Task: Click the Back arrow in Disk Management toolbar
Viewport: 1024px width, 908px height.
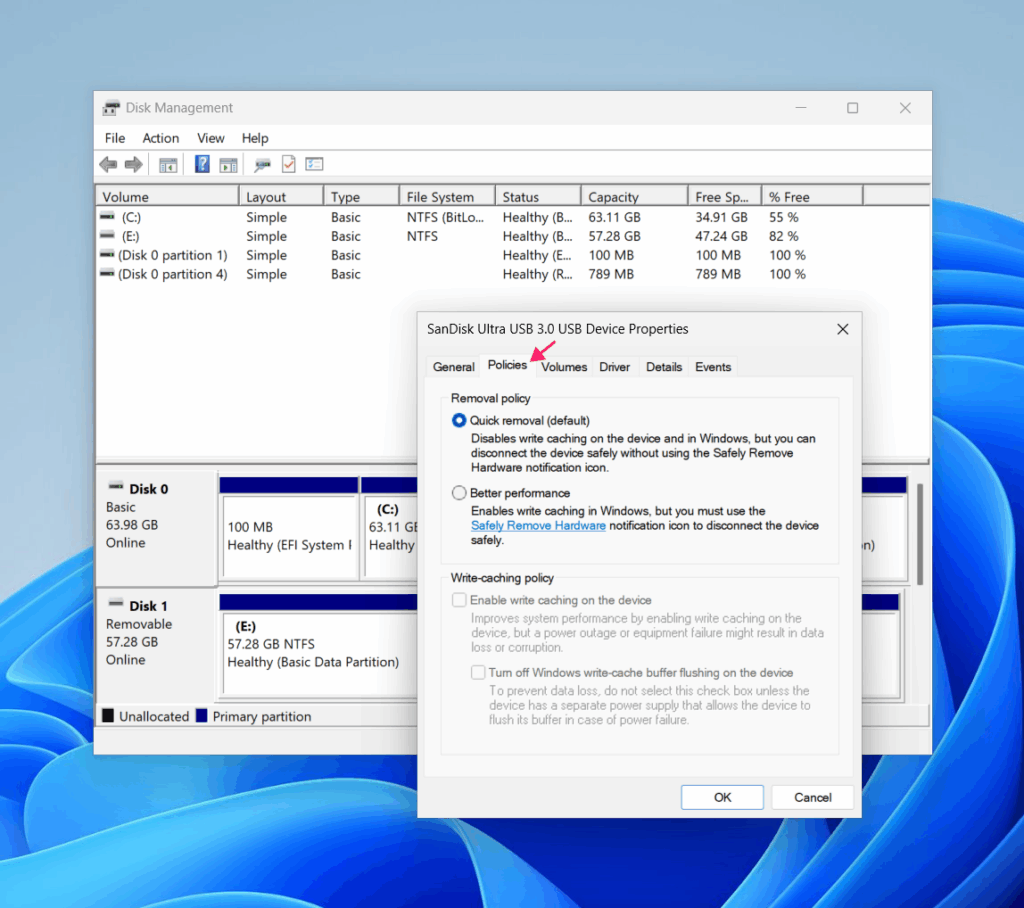Action: tap(108, 165)
